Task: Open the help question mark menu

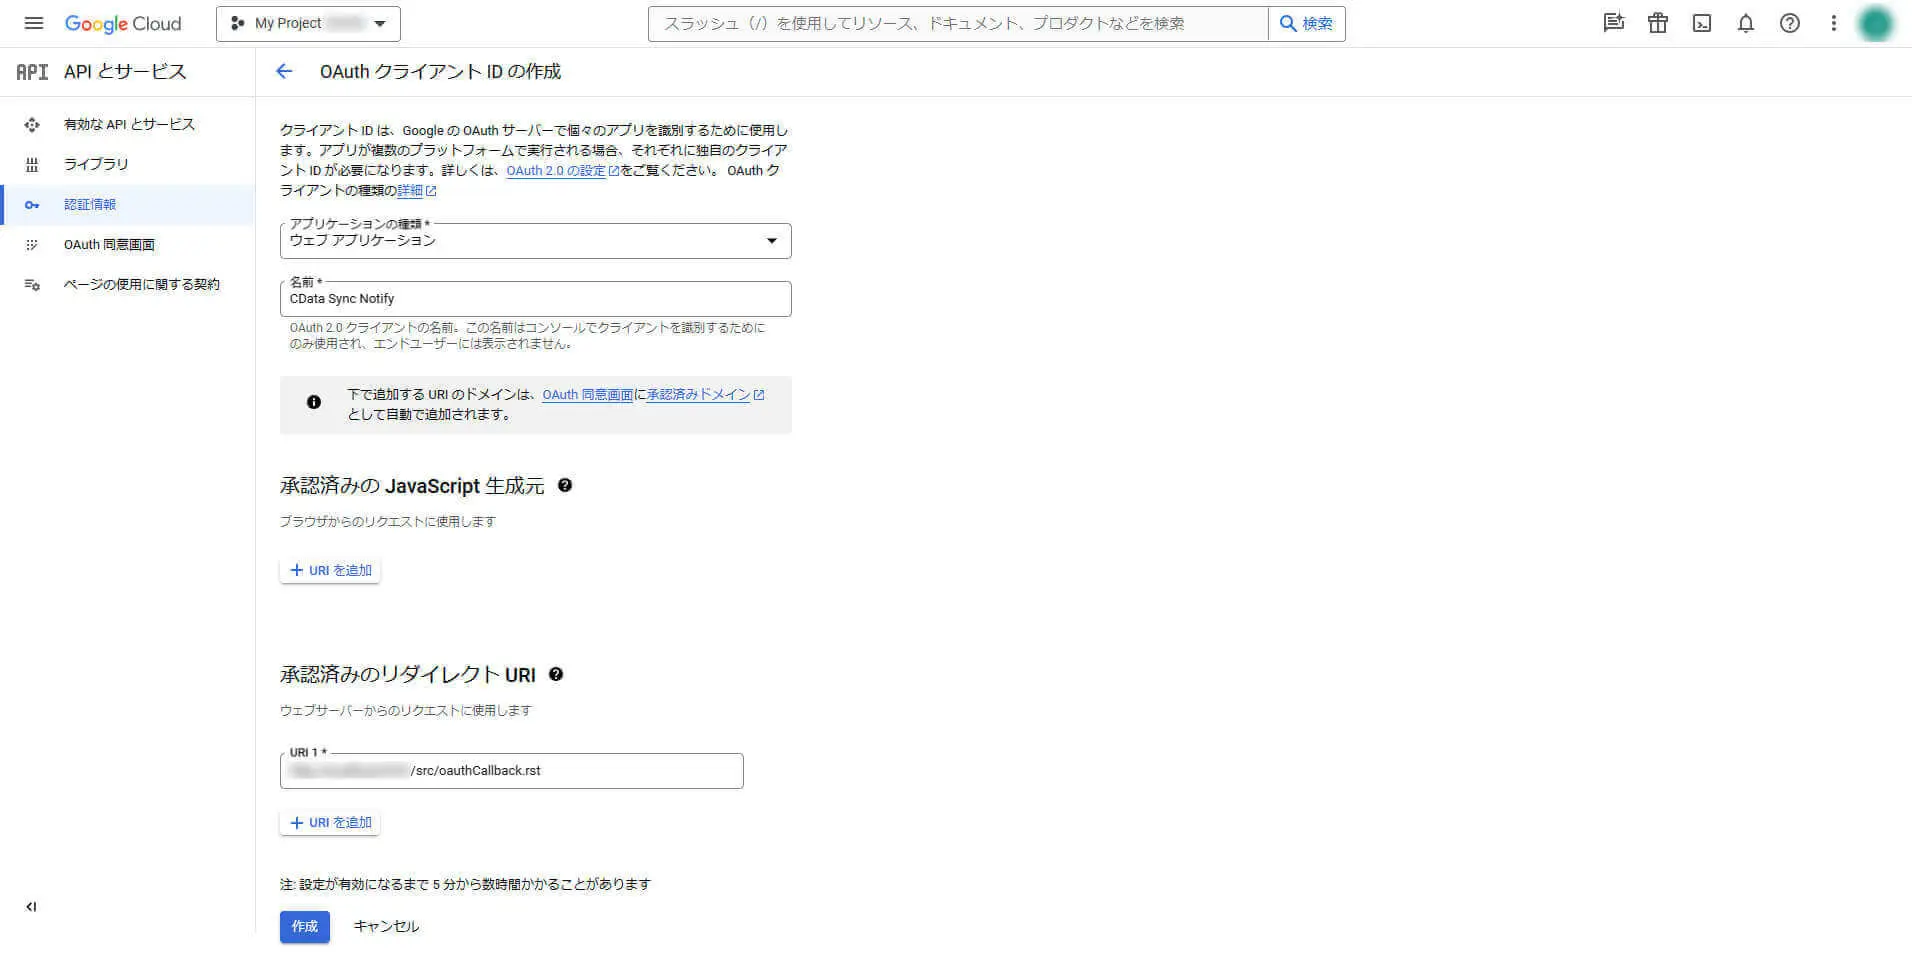Action: pyautogui.click(x=1790, y=23)
